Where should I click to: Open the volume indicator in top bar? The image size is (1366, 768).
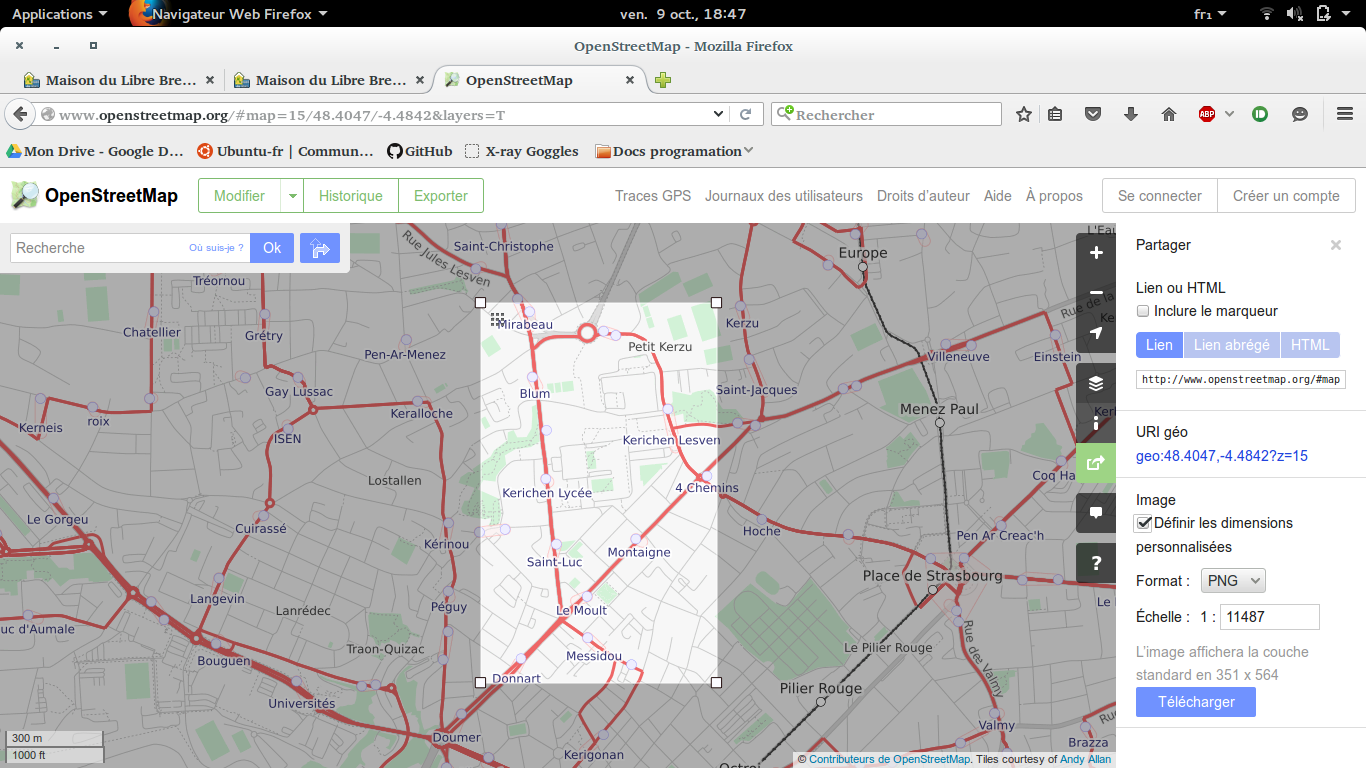1295,14
